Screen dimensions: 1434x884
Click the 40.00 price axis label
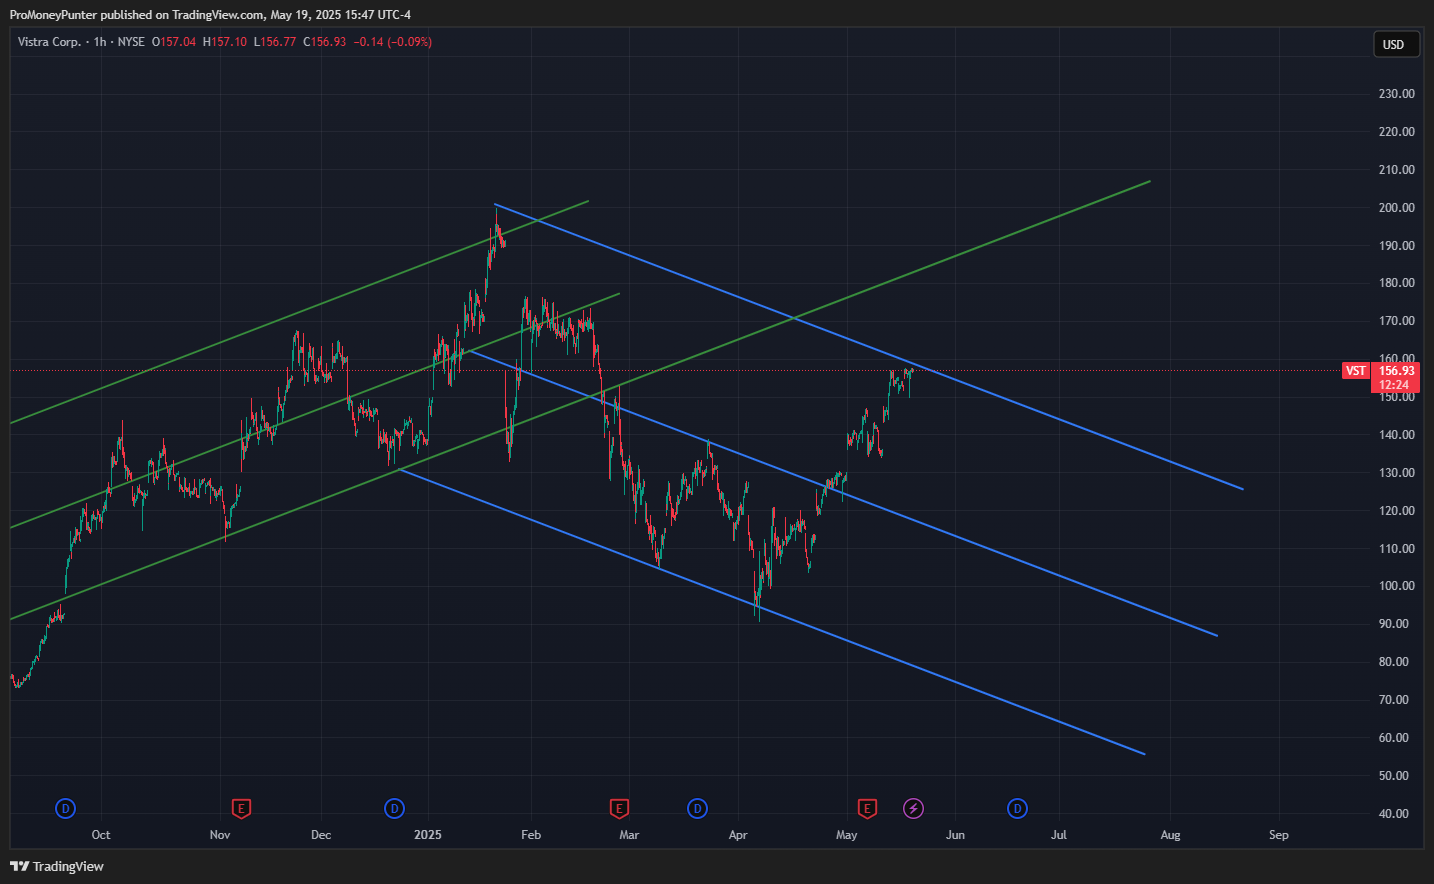point(1394,814)
